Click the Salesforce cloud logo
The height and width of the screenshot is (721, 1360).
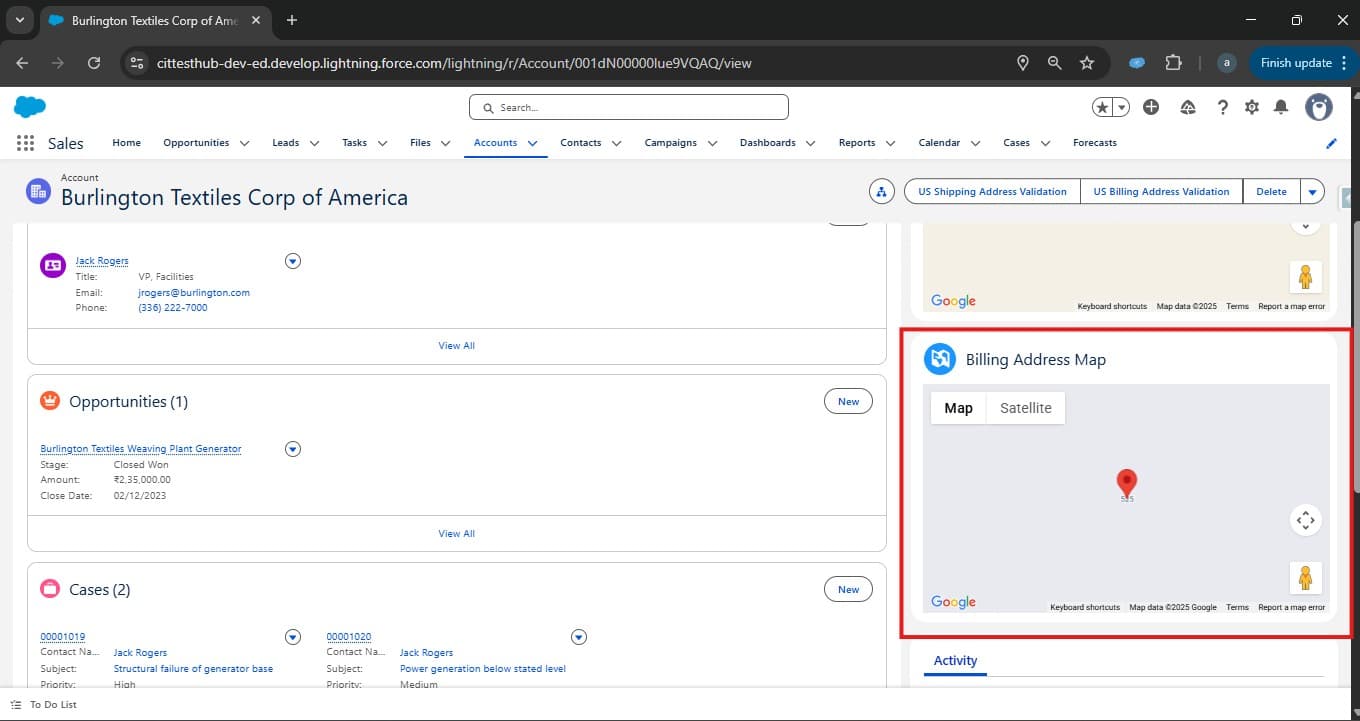tap(30, 107)
